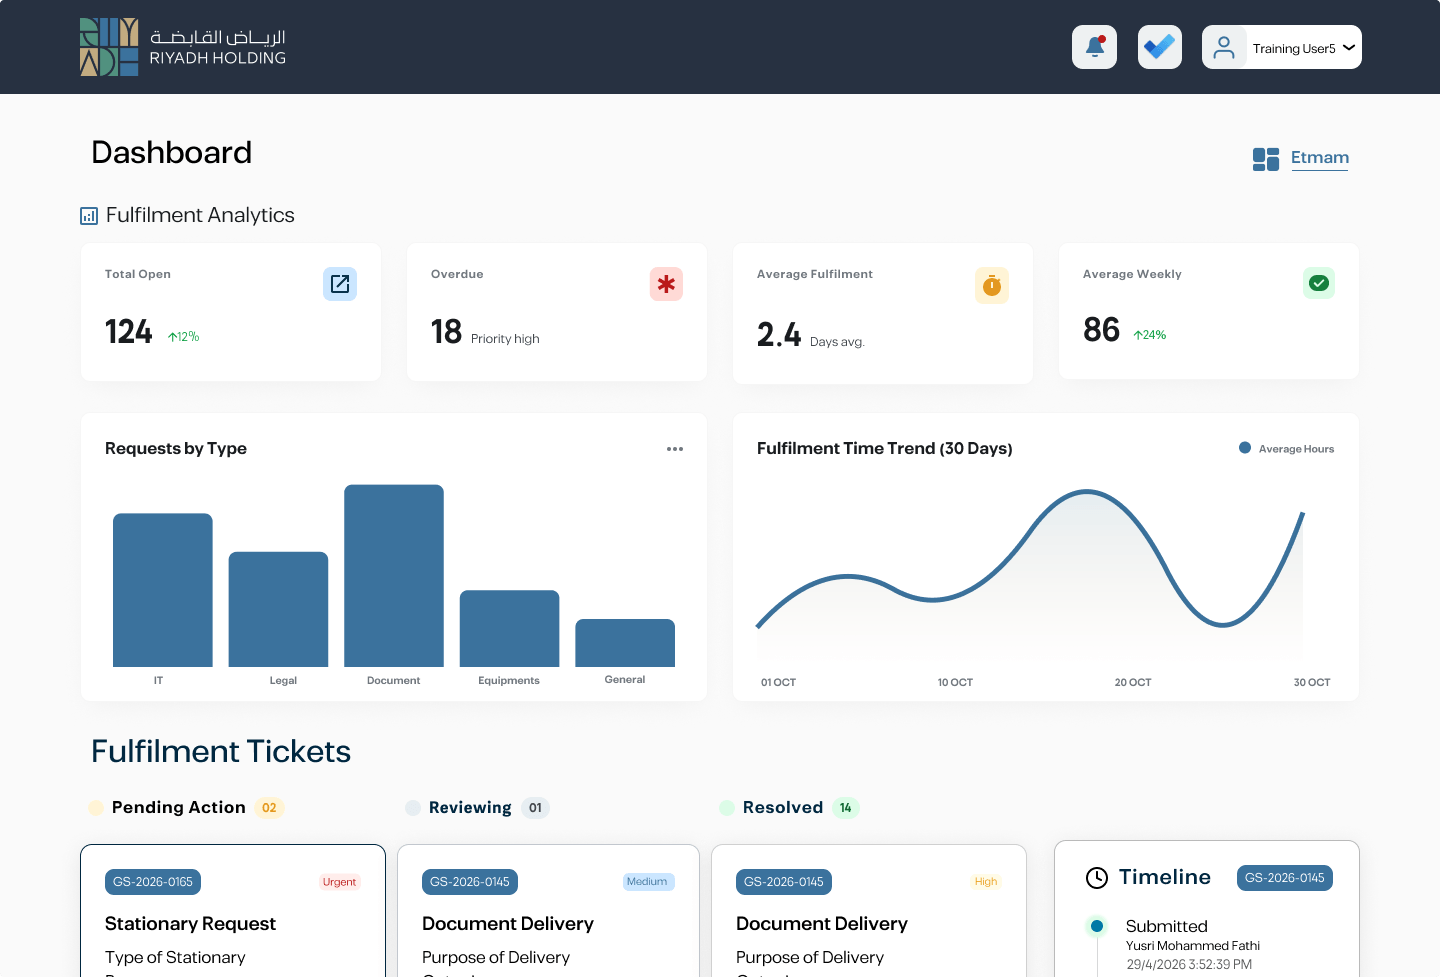Click the Type of Stationary field label
Screen dimensions: 1440x977
coord(175,958)
